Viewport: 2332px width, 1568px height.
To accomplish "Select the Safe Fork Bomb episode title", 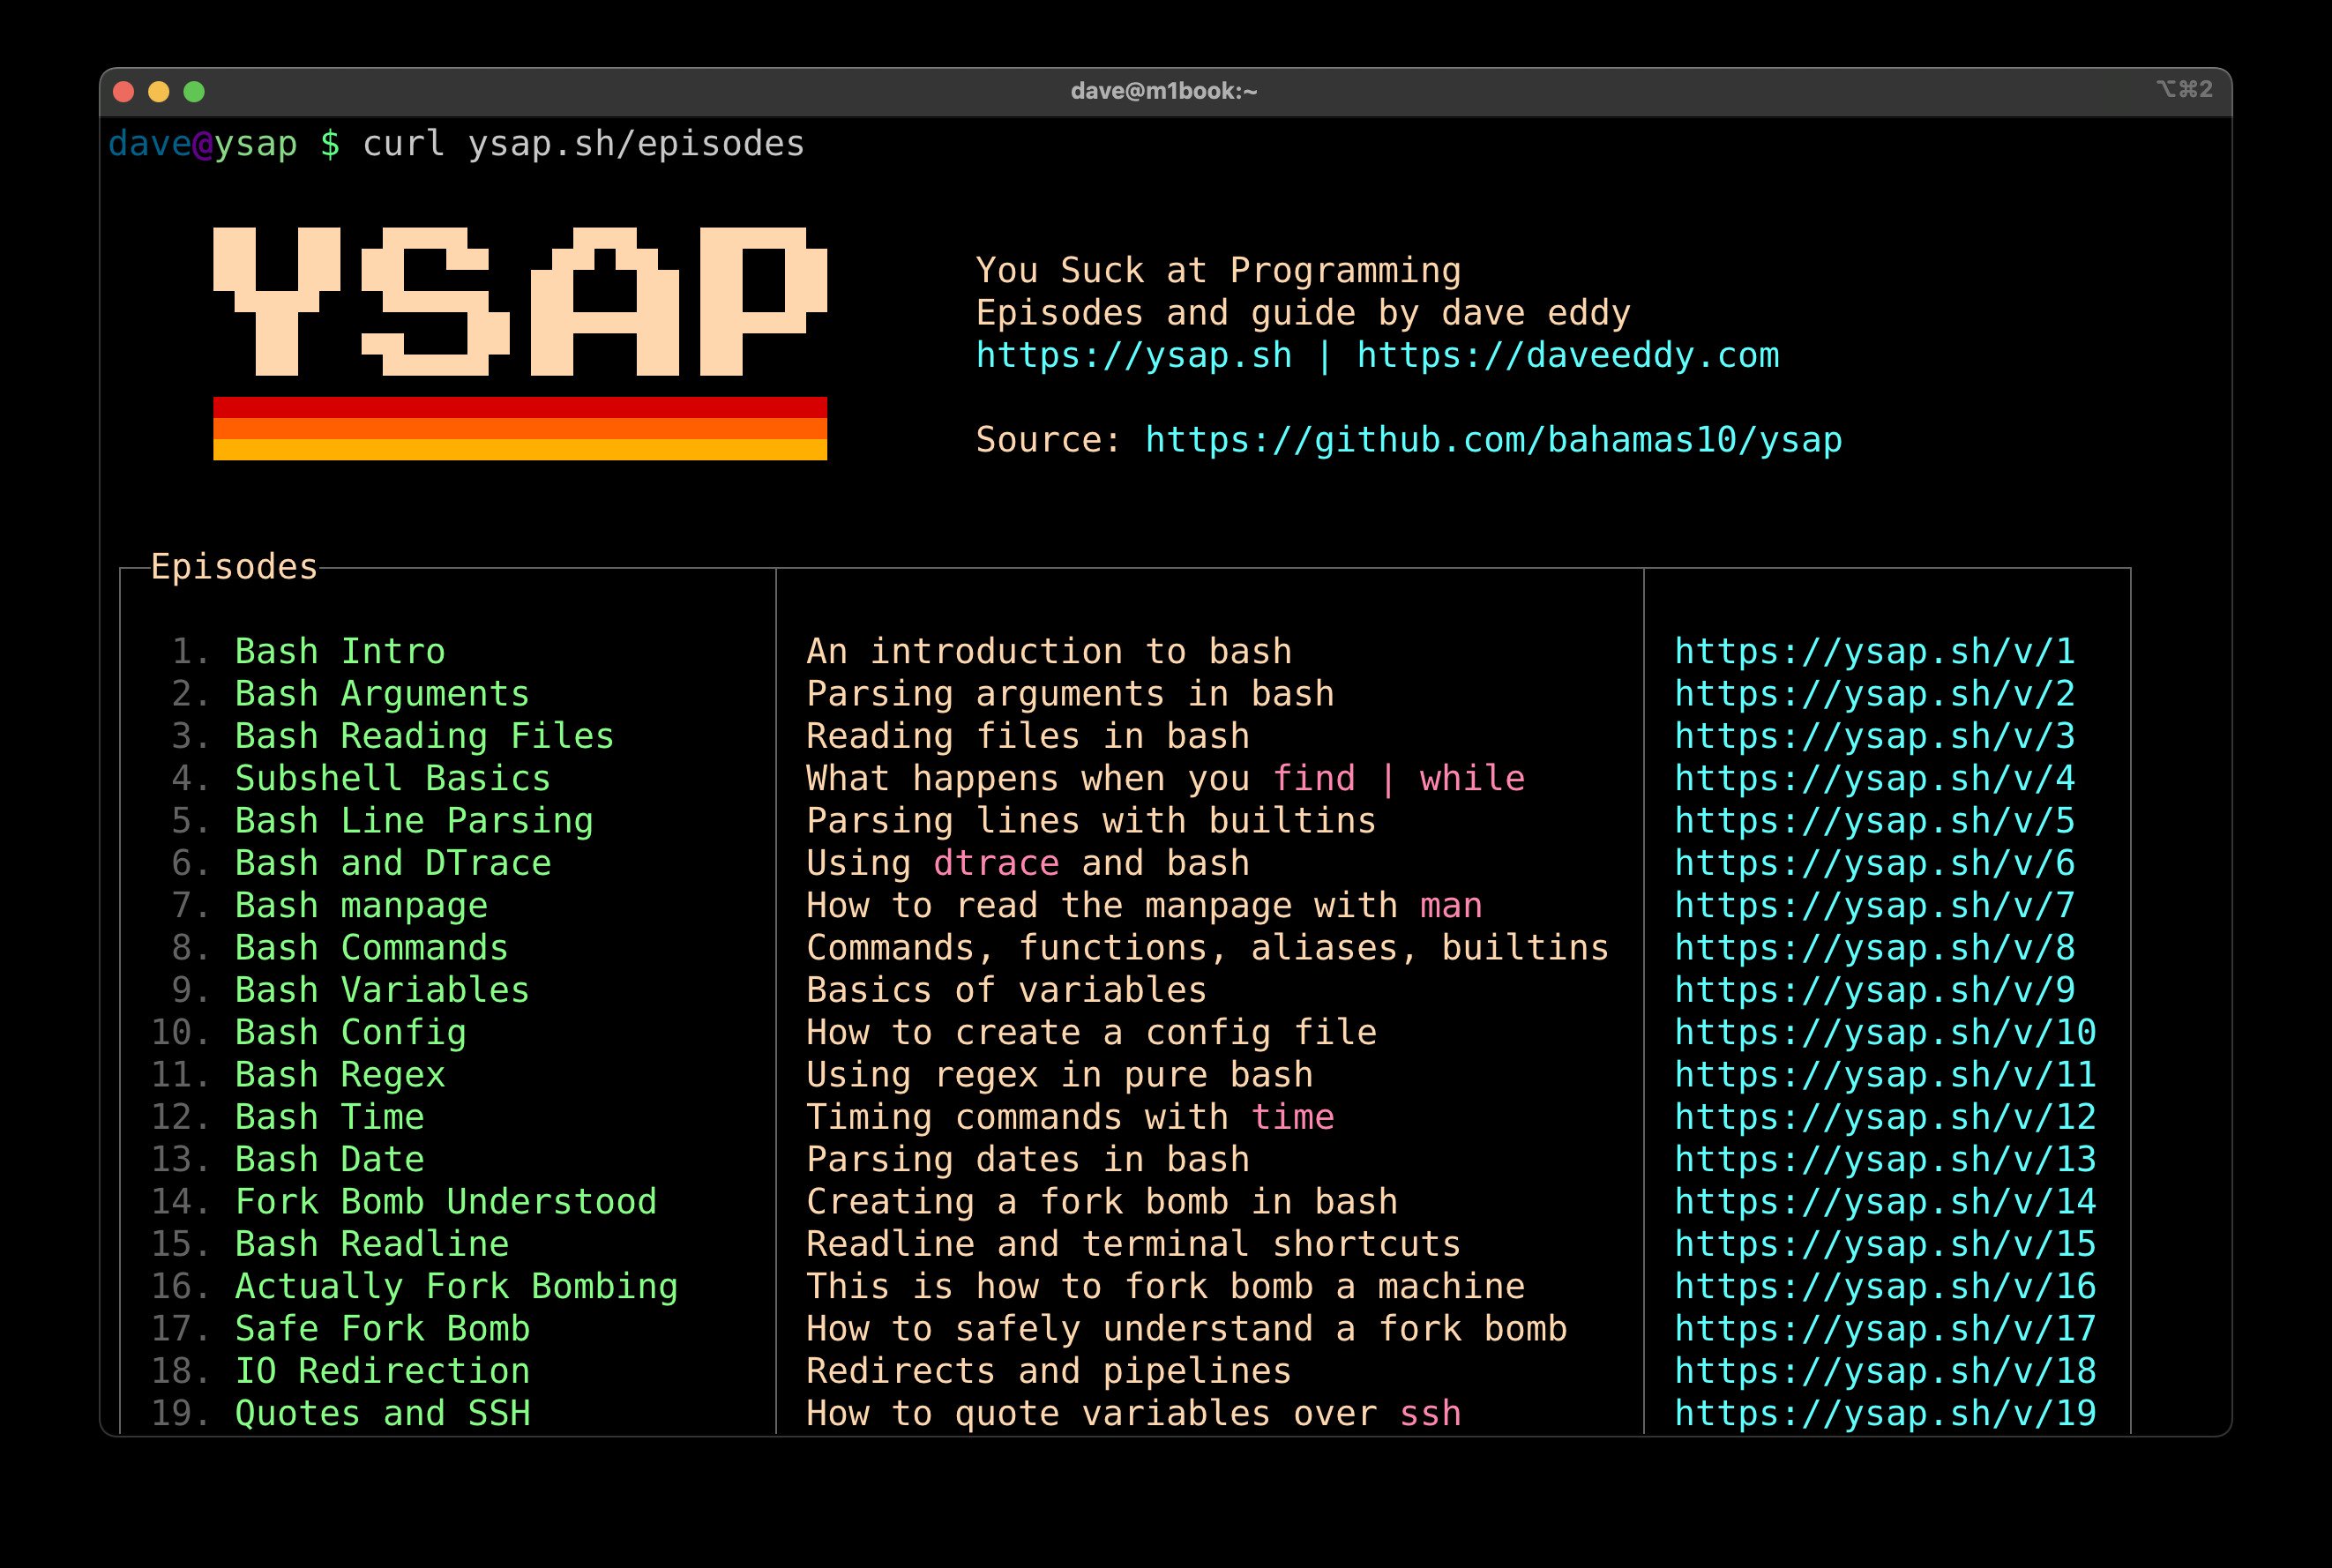I will click(382, 1328).
